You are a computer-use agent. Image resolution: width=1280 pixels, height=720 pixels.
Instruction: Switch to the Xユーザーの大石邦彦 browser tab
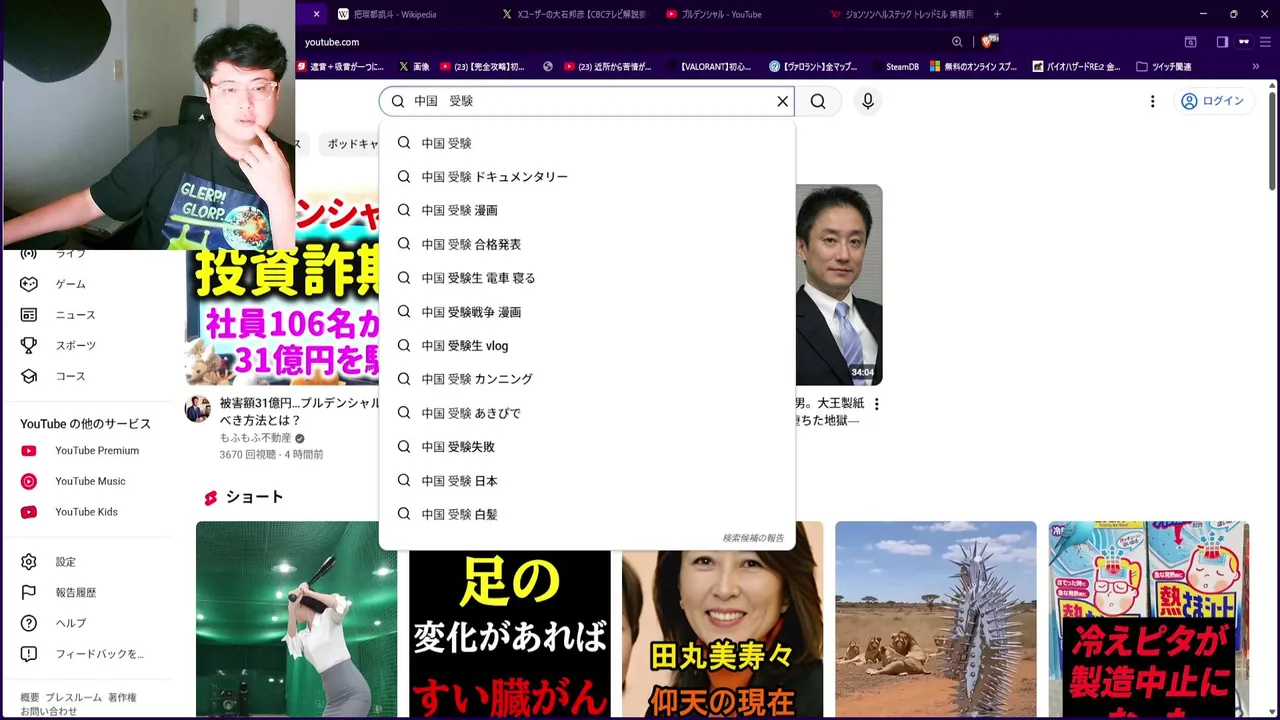(x=575, y=14)
